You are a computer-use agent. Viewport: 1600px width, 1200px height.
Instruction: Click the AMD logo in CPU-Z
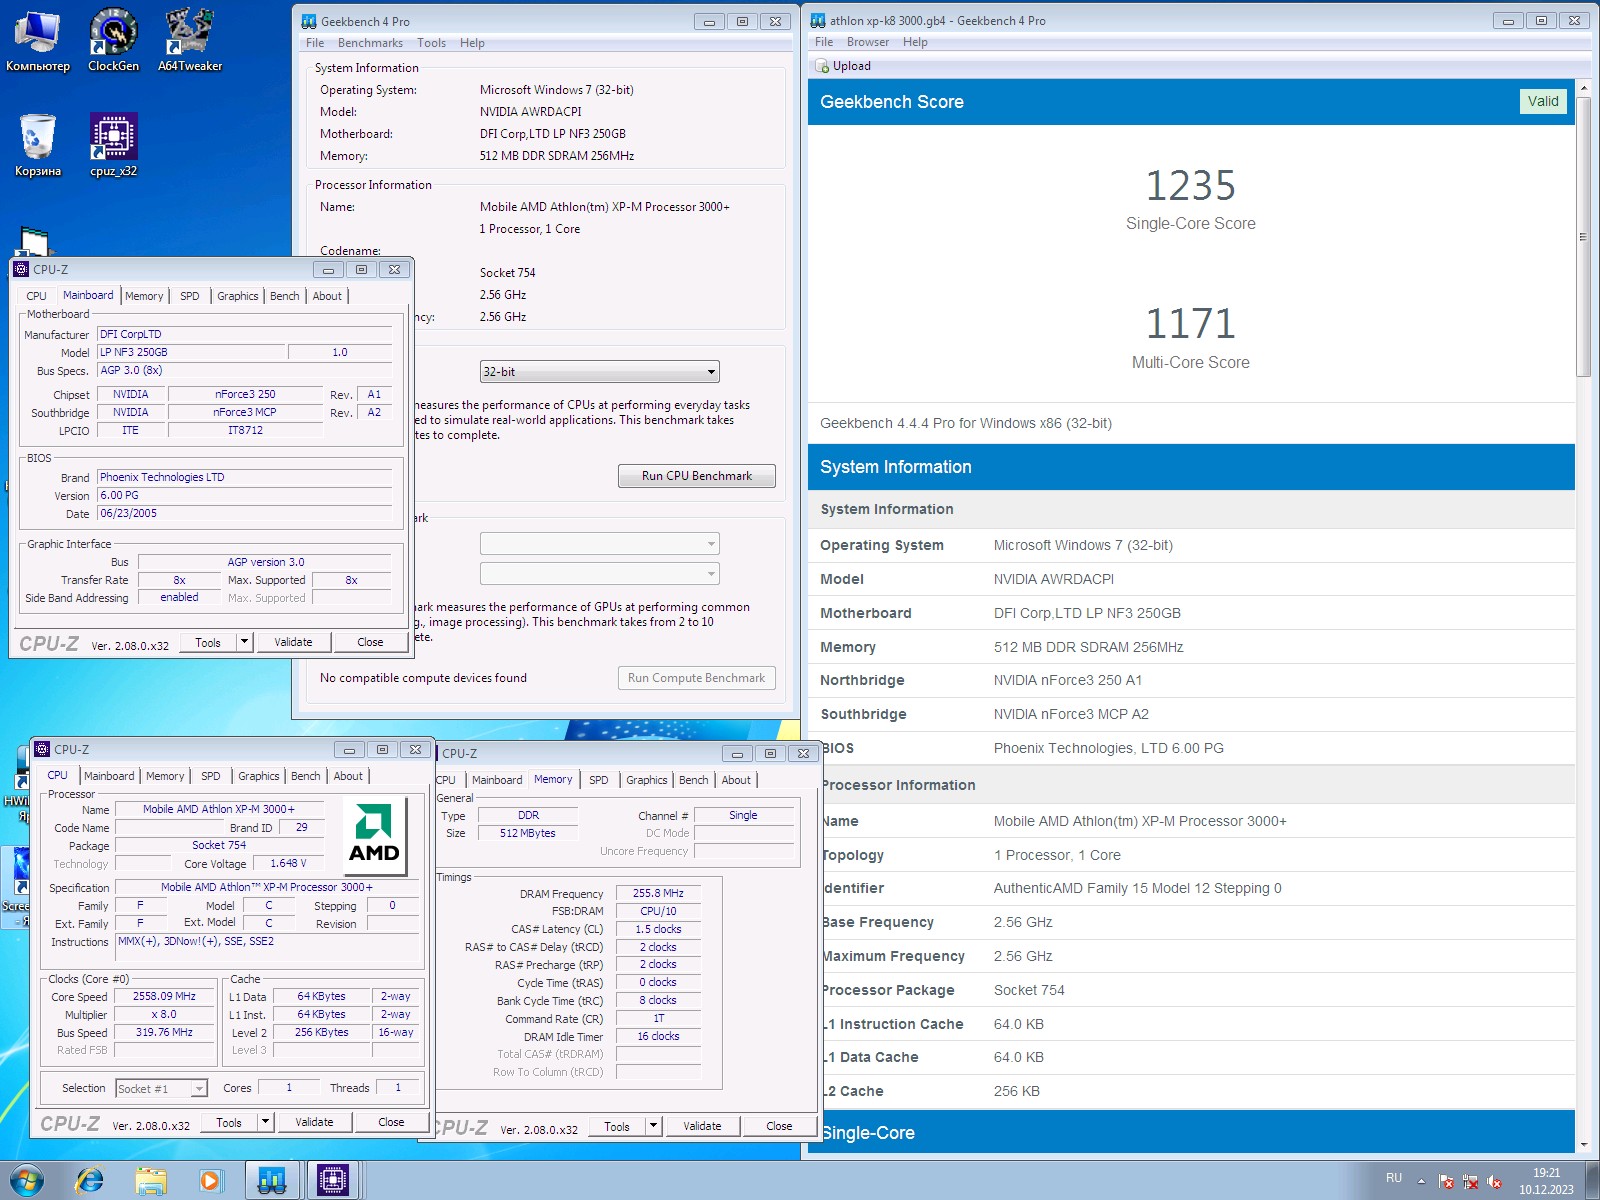click(x=374, y=835)
